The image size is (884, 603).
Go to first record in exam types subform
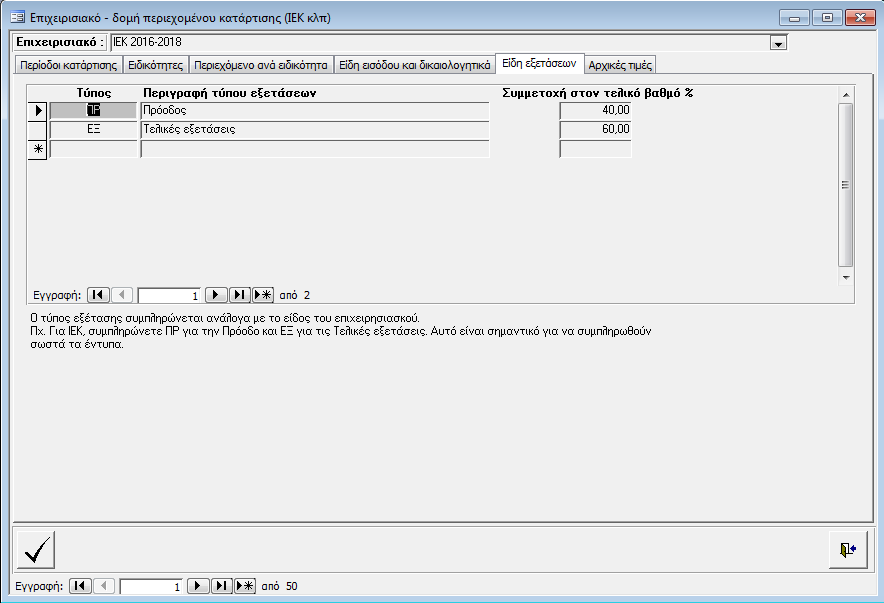[98, 295]
